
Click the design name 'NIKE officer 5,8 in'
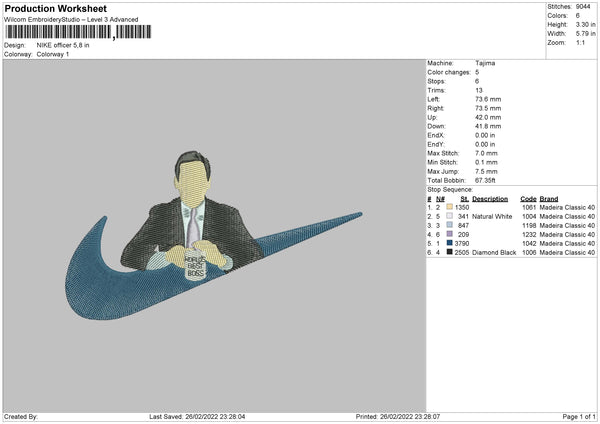(x=63, y=45)
